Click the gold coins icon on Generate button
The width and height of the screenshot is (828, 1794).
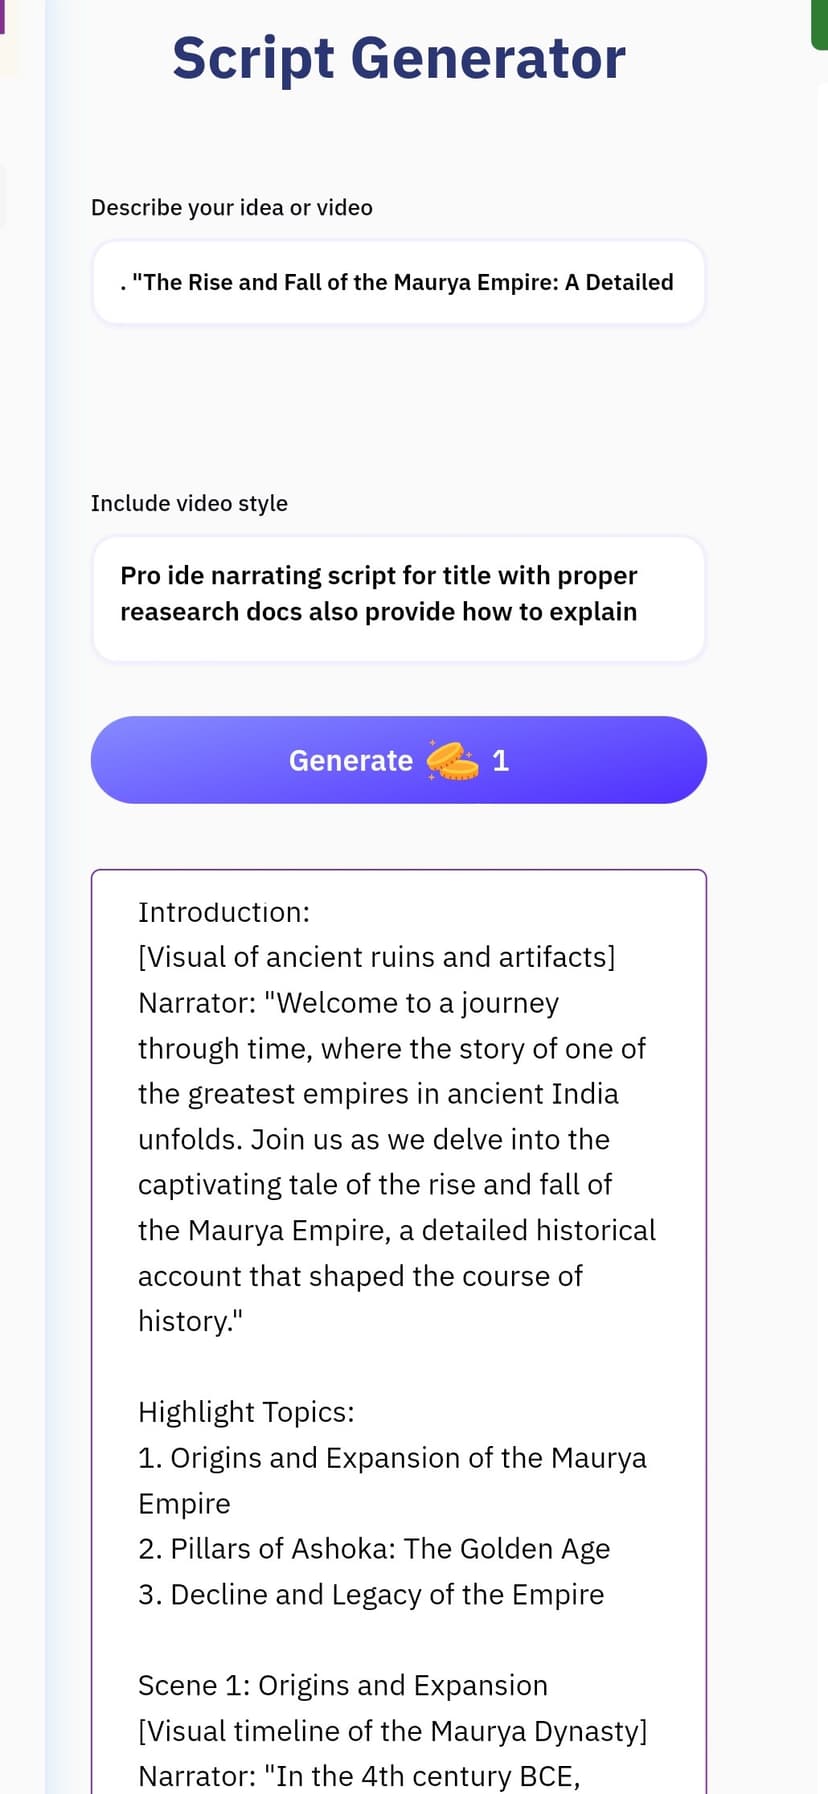pos(453,760)
